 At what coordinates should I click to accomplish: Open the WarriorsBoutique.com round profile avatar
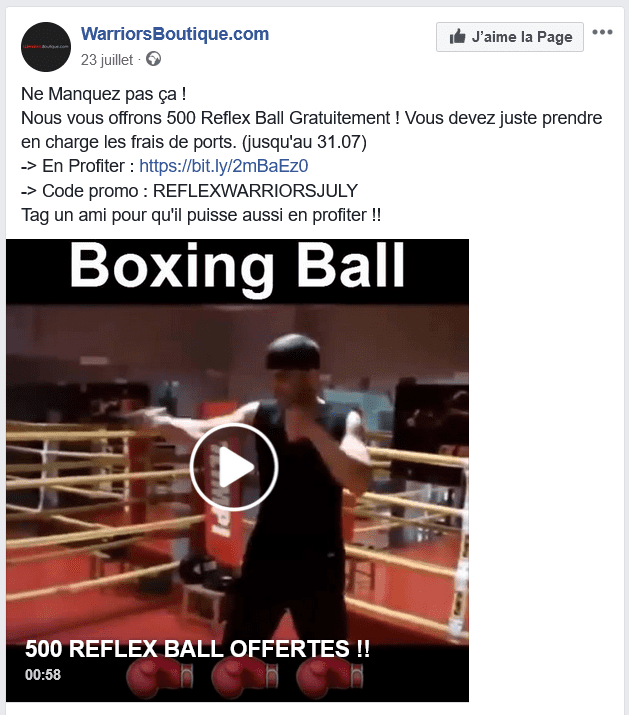[x=46, y=47]
